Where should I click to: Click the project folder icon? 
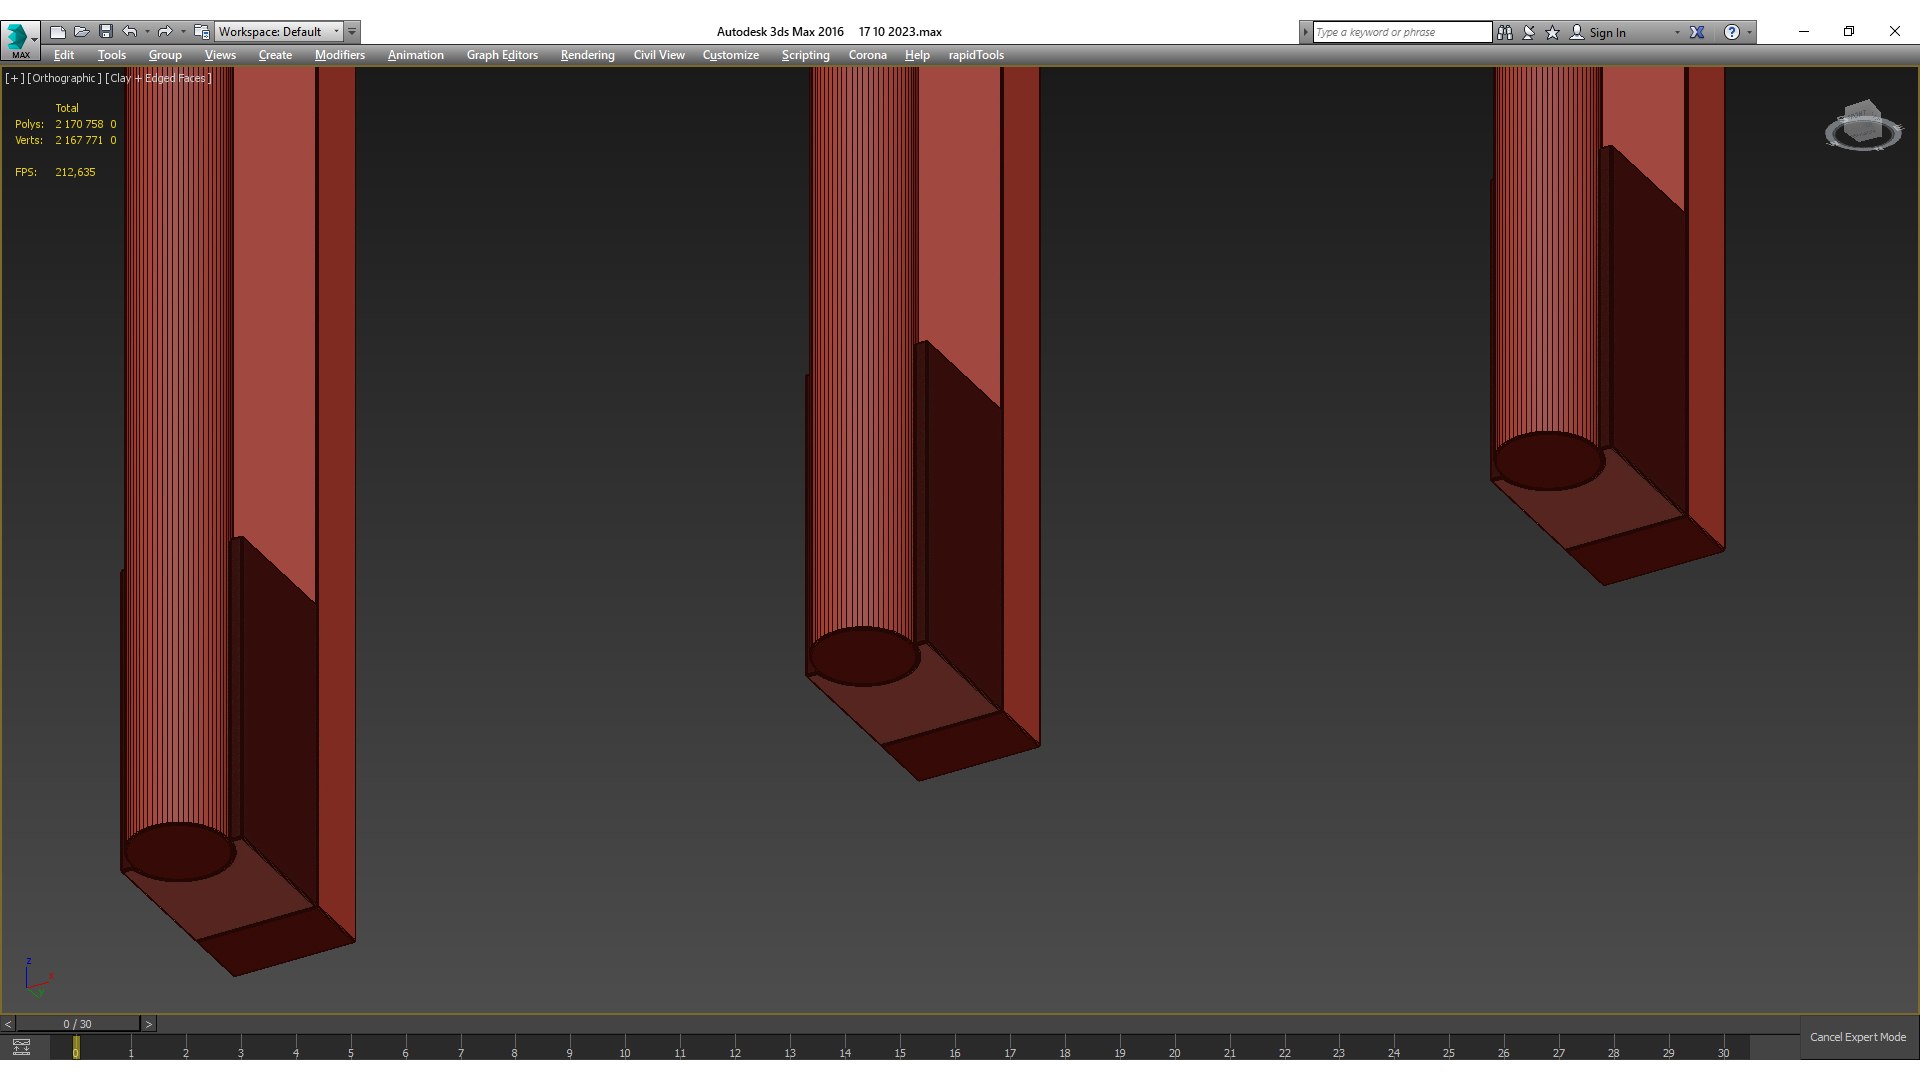(x=202, y=32)
